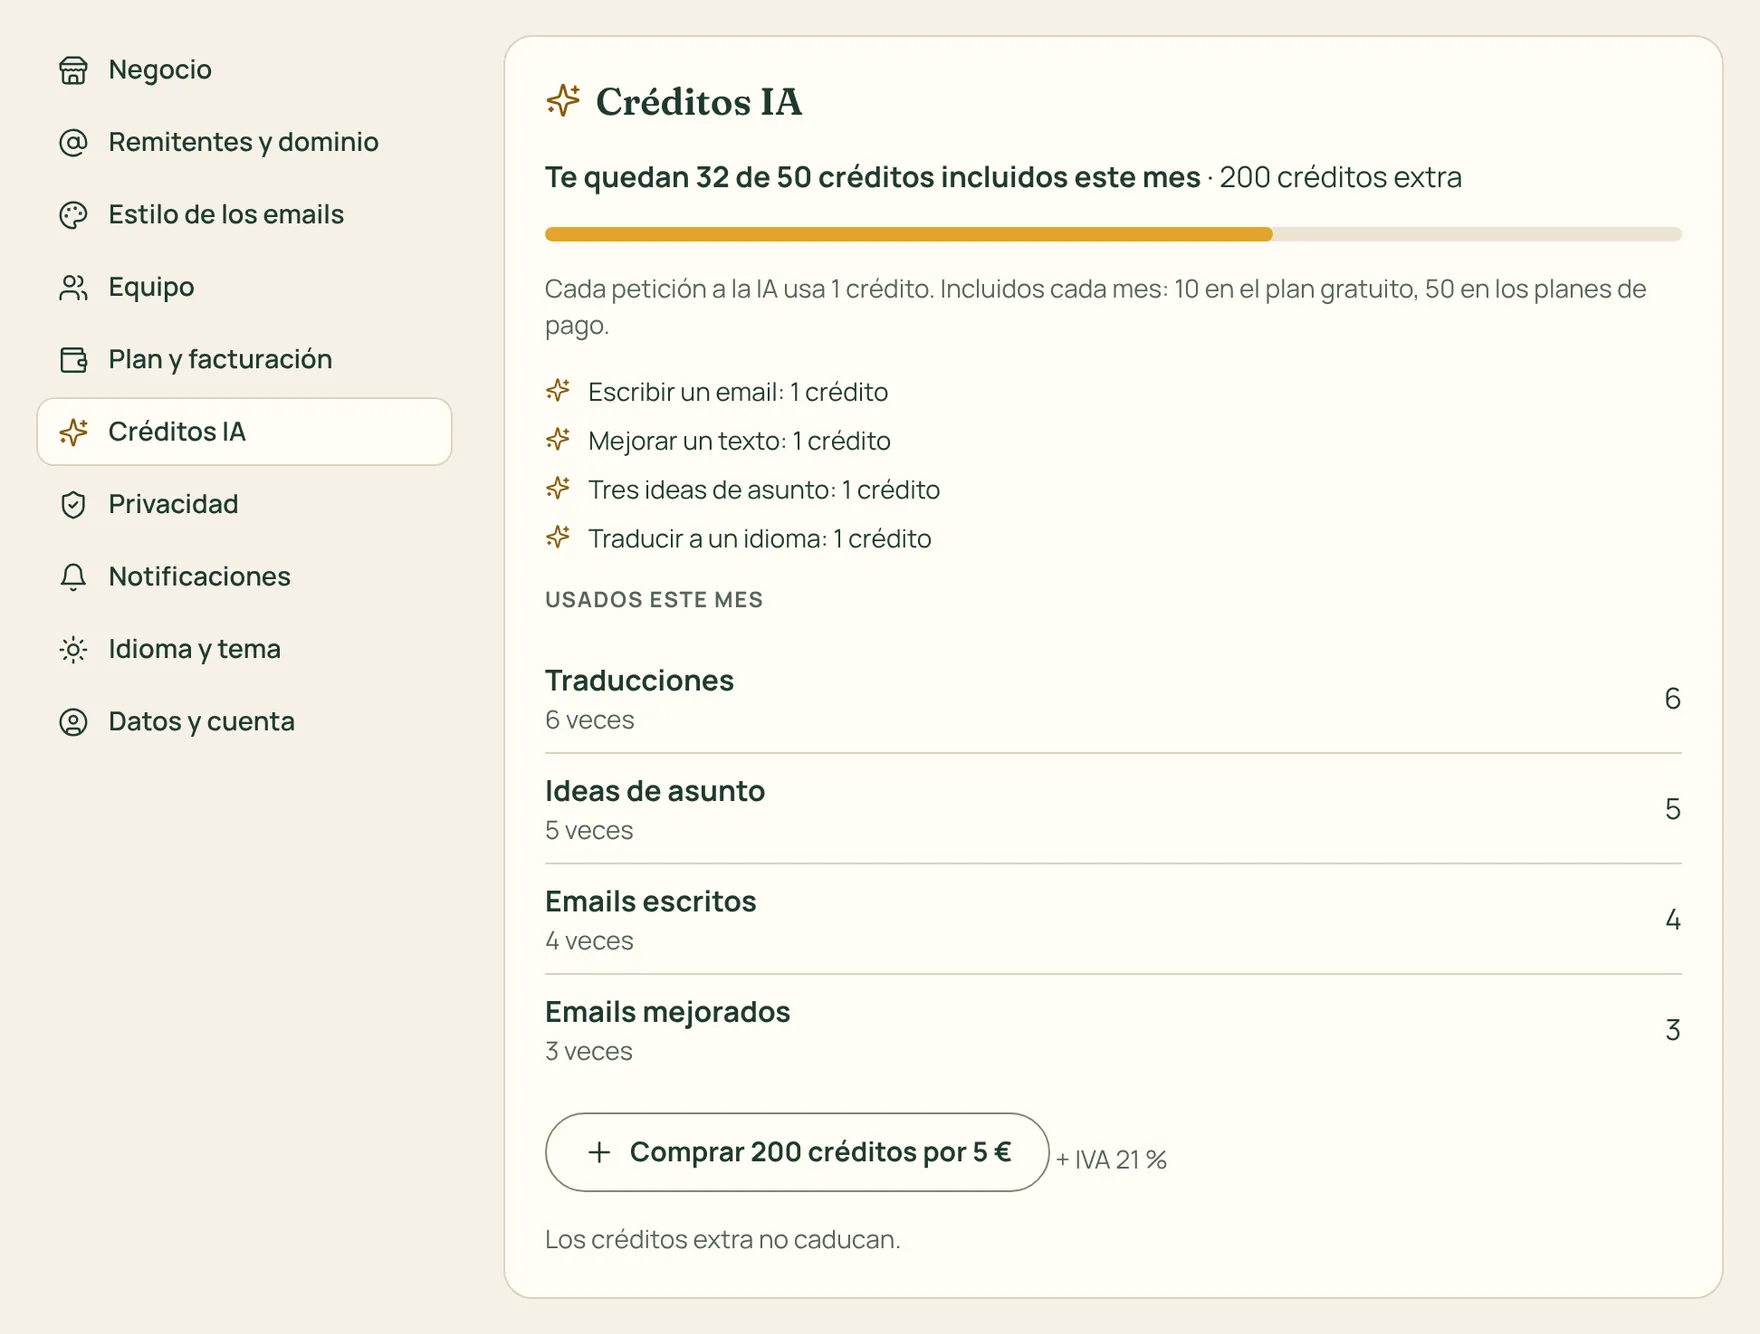Click the sparkle icon next to Créditos IA heading

pos(563,101)
